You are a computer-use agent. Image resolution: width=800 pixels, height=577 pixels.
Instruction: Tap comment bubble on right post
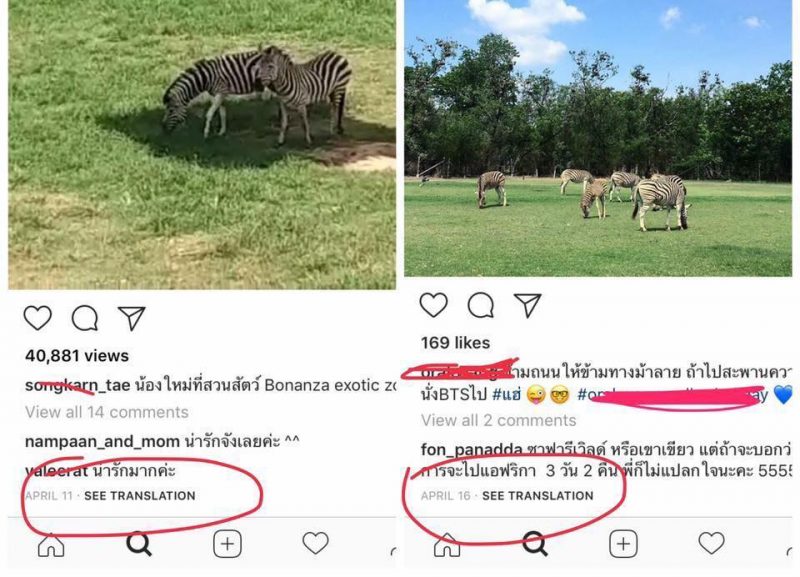(x=481, y=306)
